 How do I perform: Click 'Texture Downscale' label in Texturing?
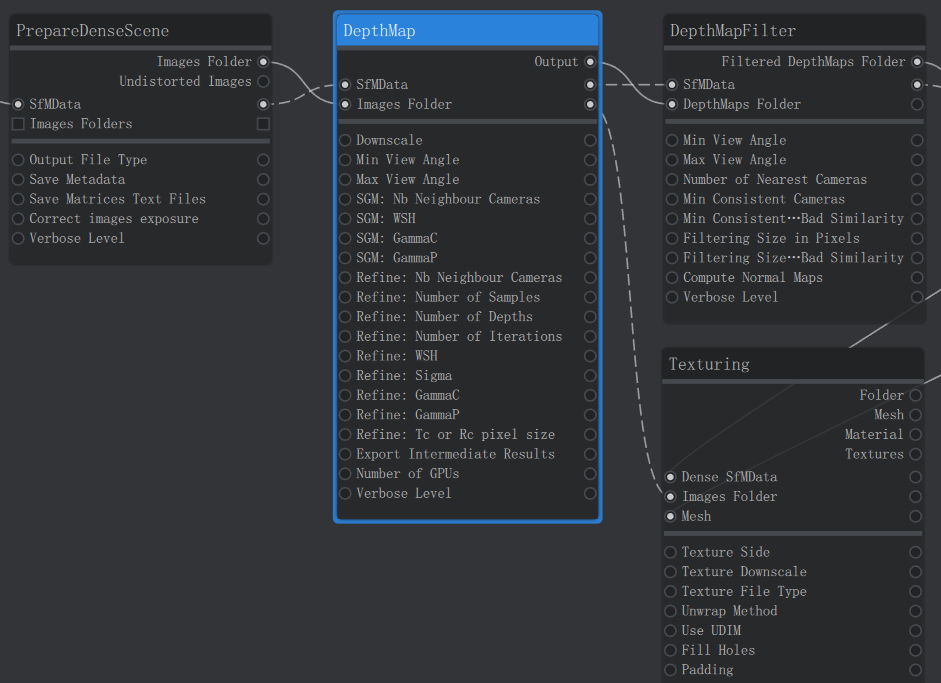coord(744,572)
